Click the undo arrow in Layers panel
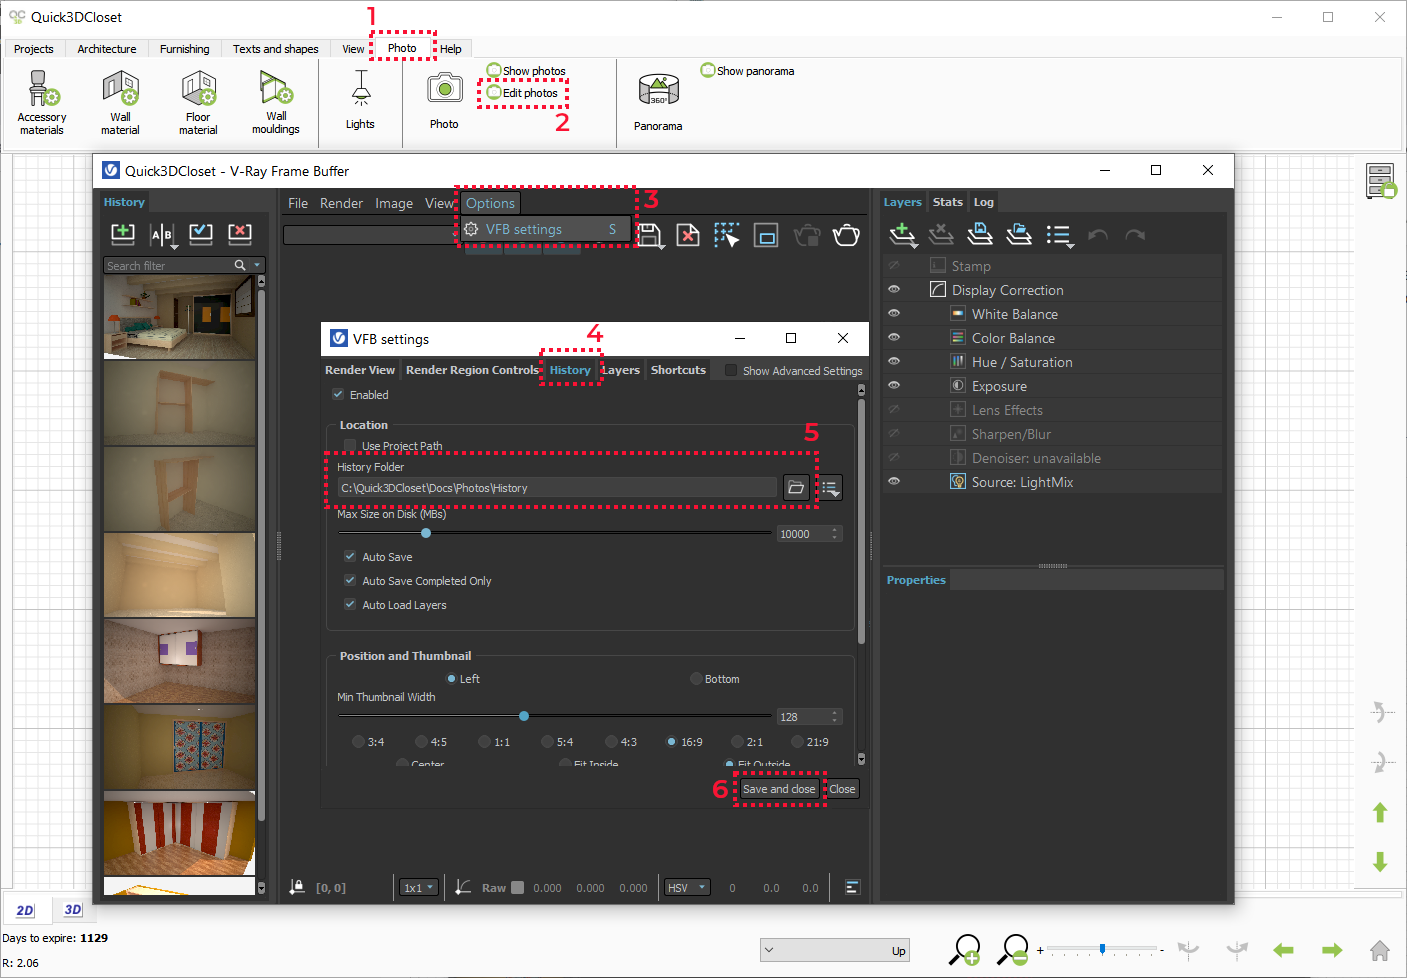The height and width of the screenshot is (978, 1407). tap(1098, 235)
